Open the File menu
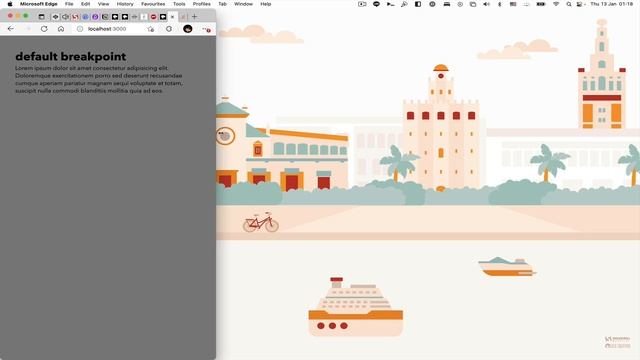The height and width of the screenshot is (360, 640). 69,4
